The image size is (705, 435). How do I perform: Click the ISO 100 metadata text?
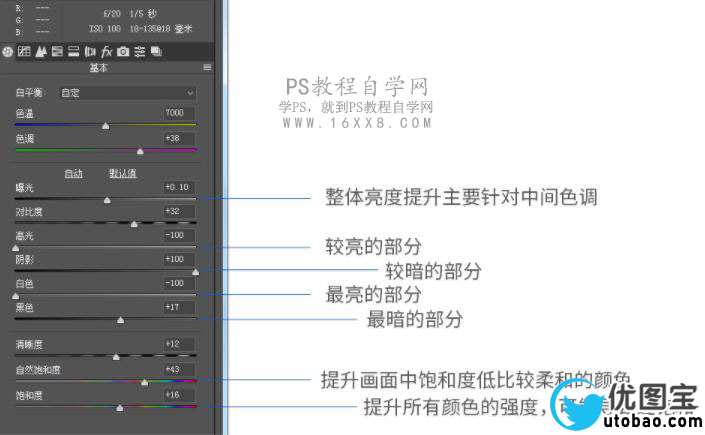point(105,28)
